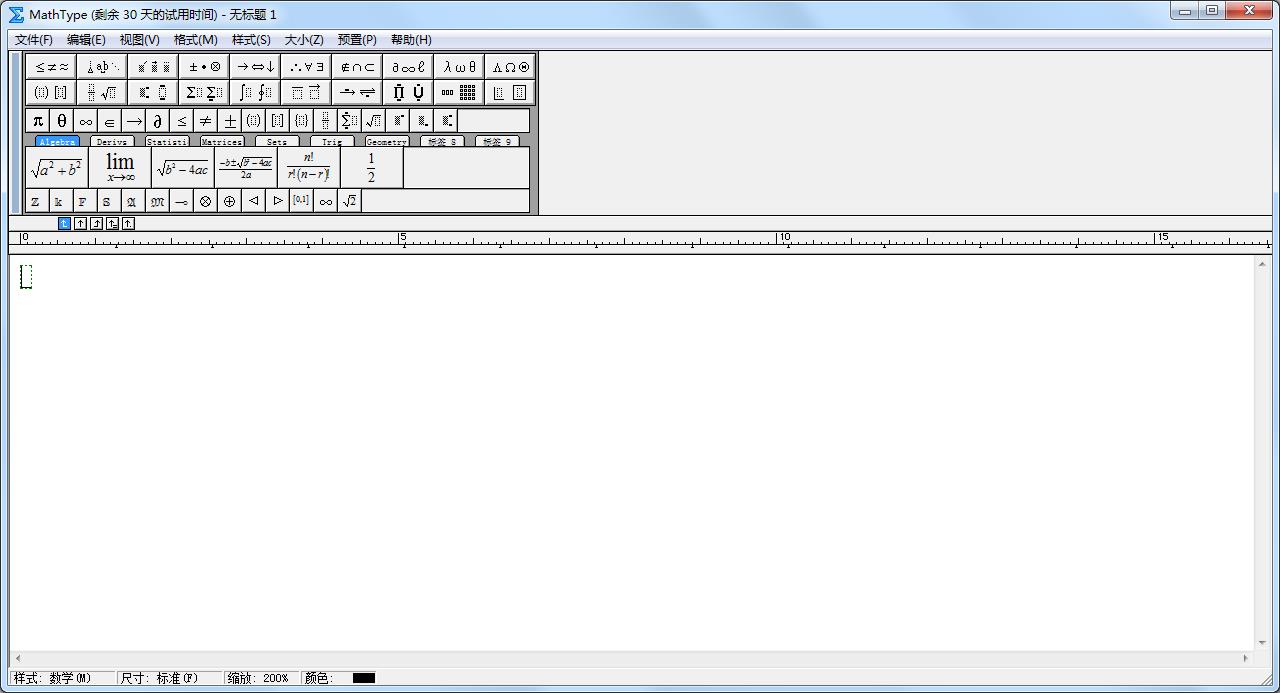Insert the right-pointing triangle ▷ symbol
This screenshot has height=693, width=1280.
(x=278, y=201)
